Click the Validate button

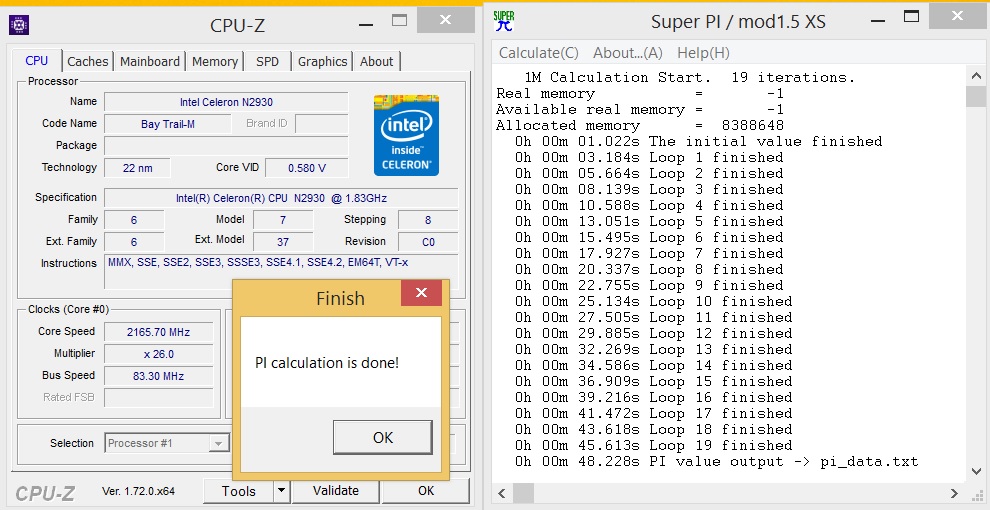tap(336, 490)
